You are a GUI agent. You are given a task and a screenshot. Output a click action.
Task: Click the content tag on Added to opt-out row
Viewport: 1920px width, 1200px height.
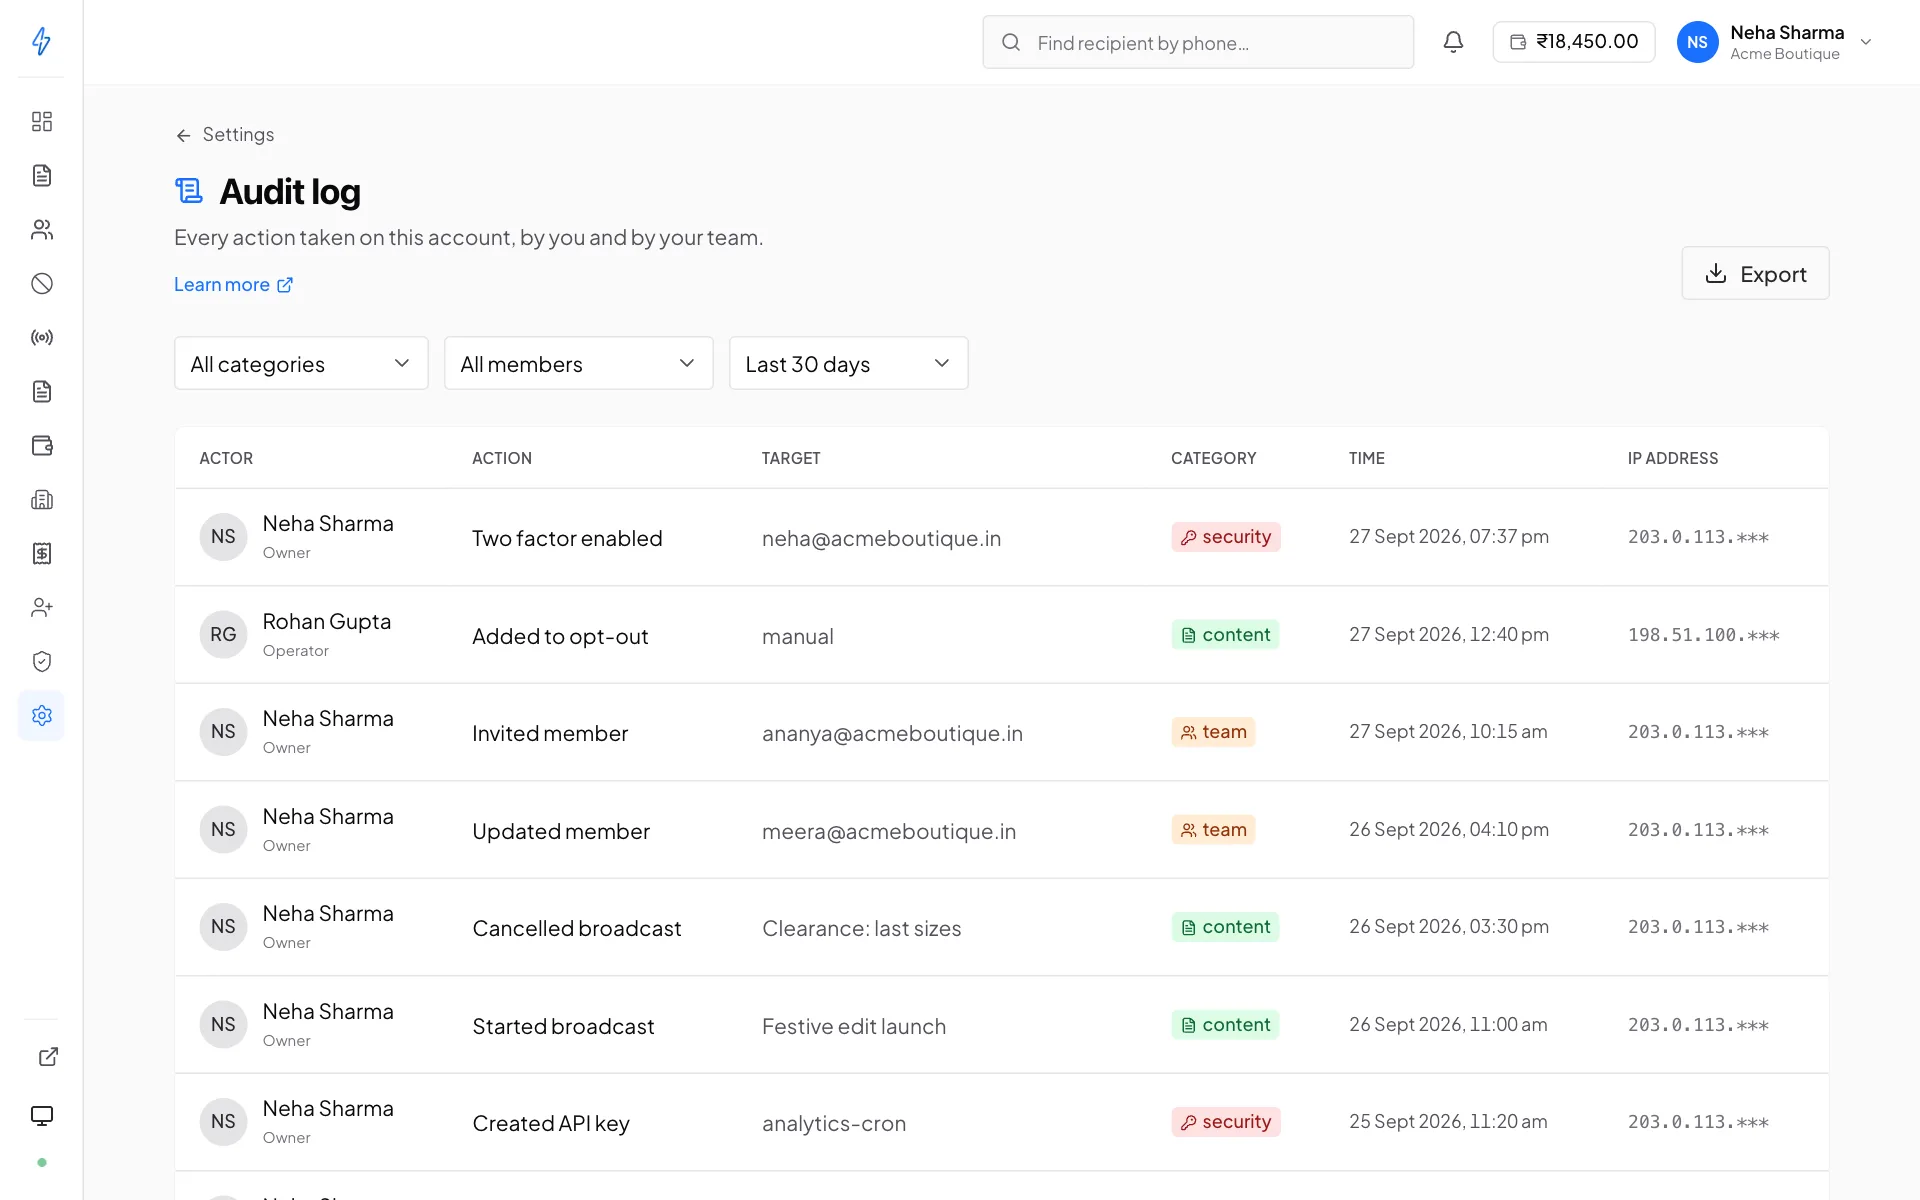(1225, 635)
